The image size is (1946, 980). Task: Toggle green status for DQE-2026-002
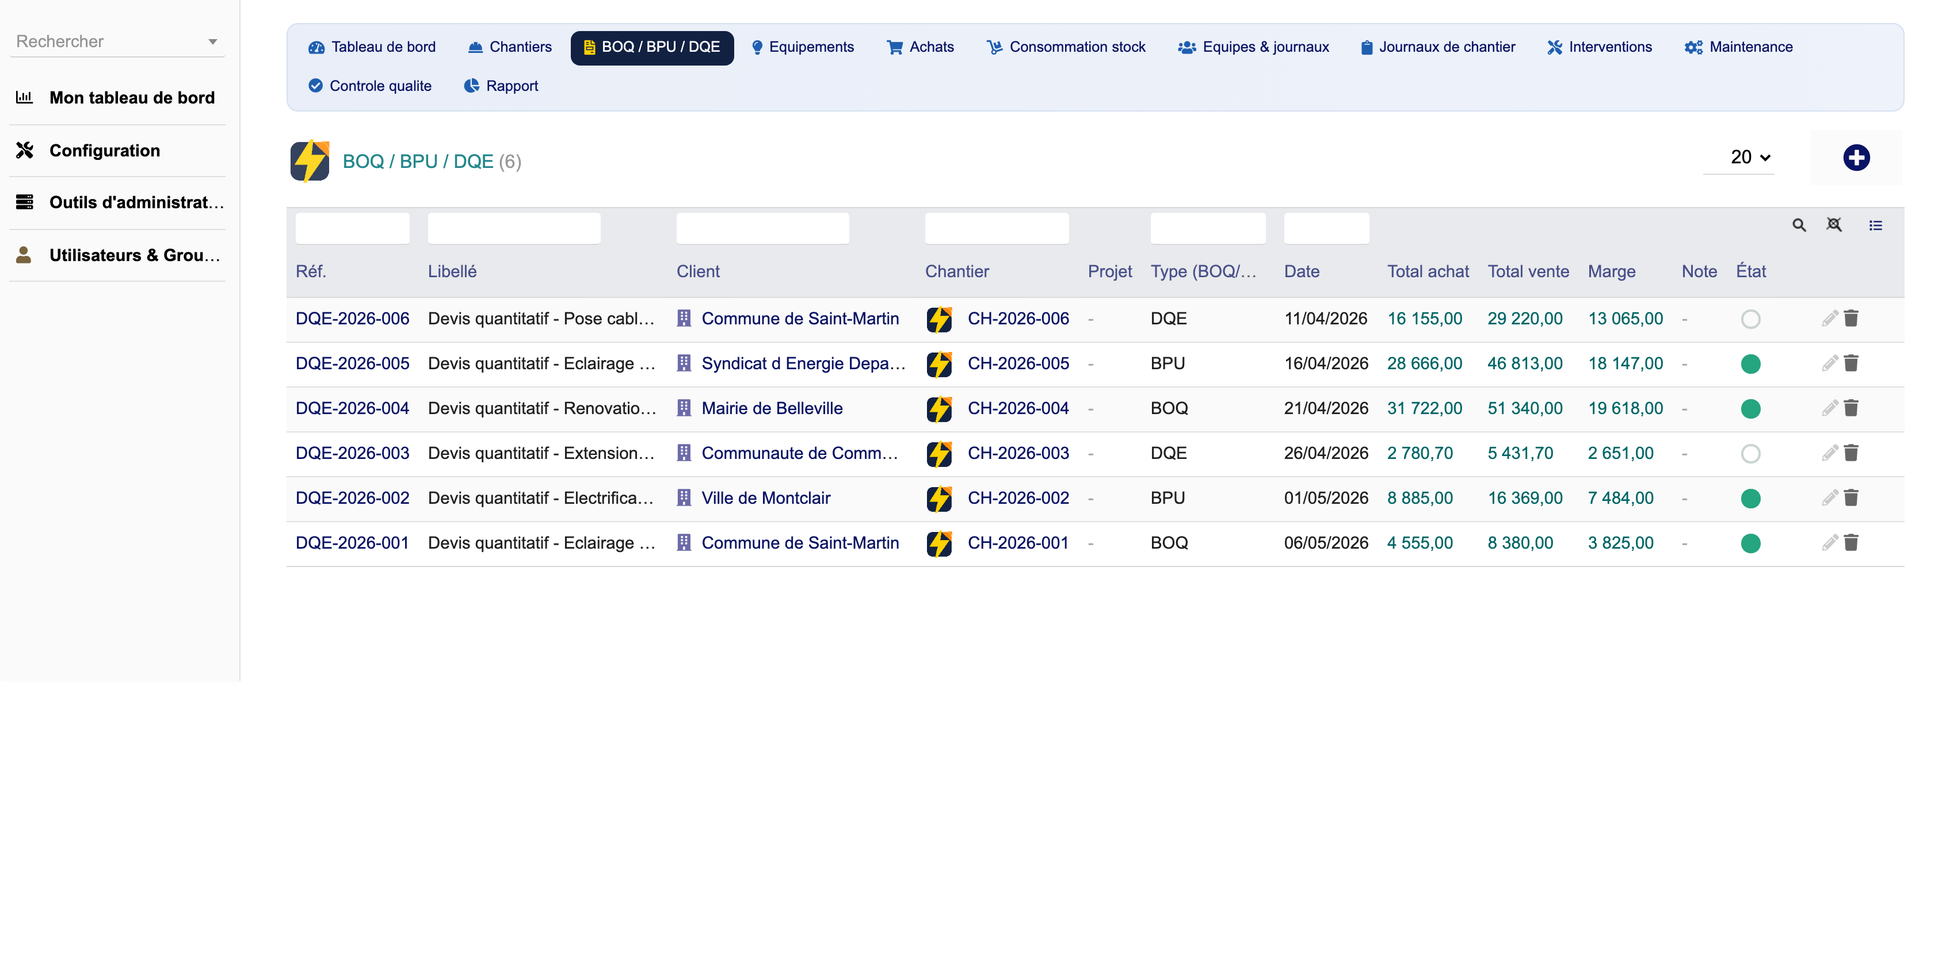pyautogui.click(x=1750, y=499)
